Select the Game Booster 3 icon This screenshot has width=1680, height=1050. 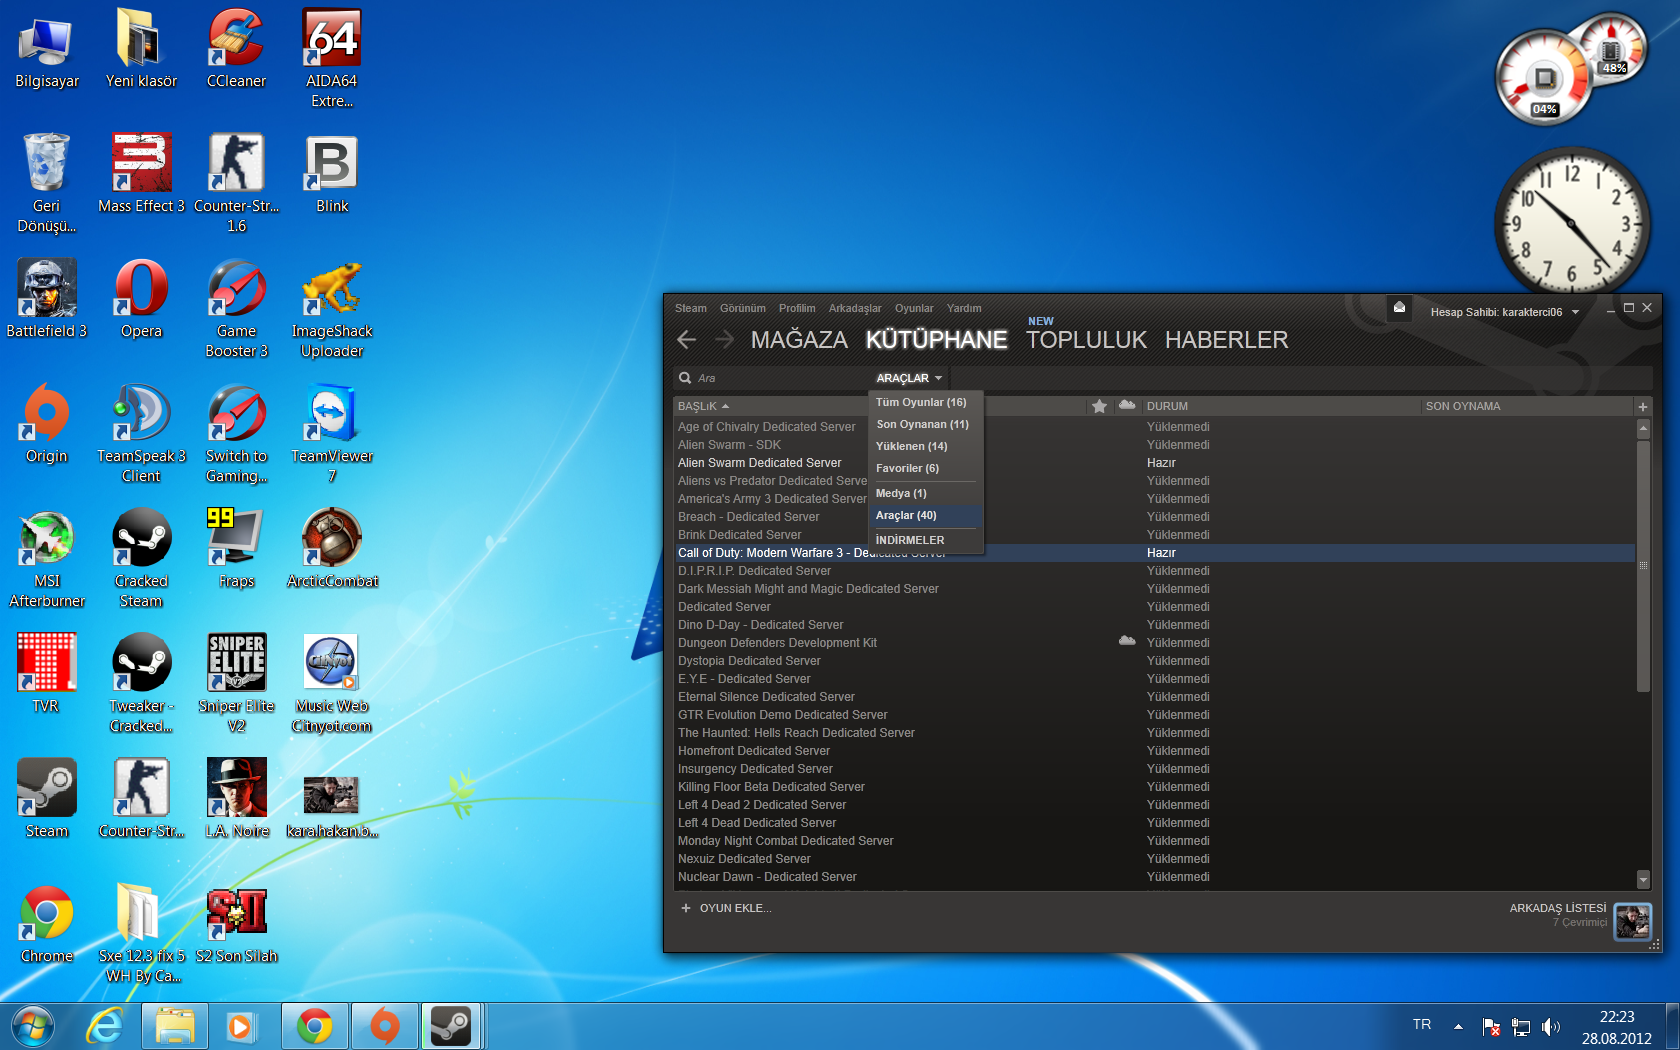click(236, 308)
